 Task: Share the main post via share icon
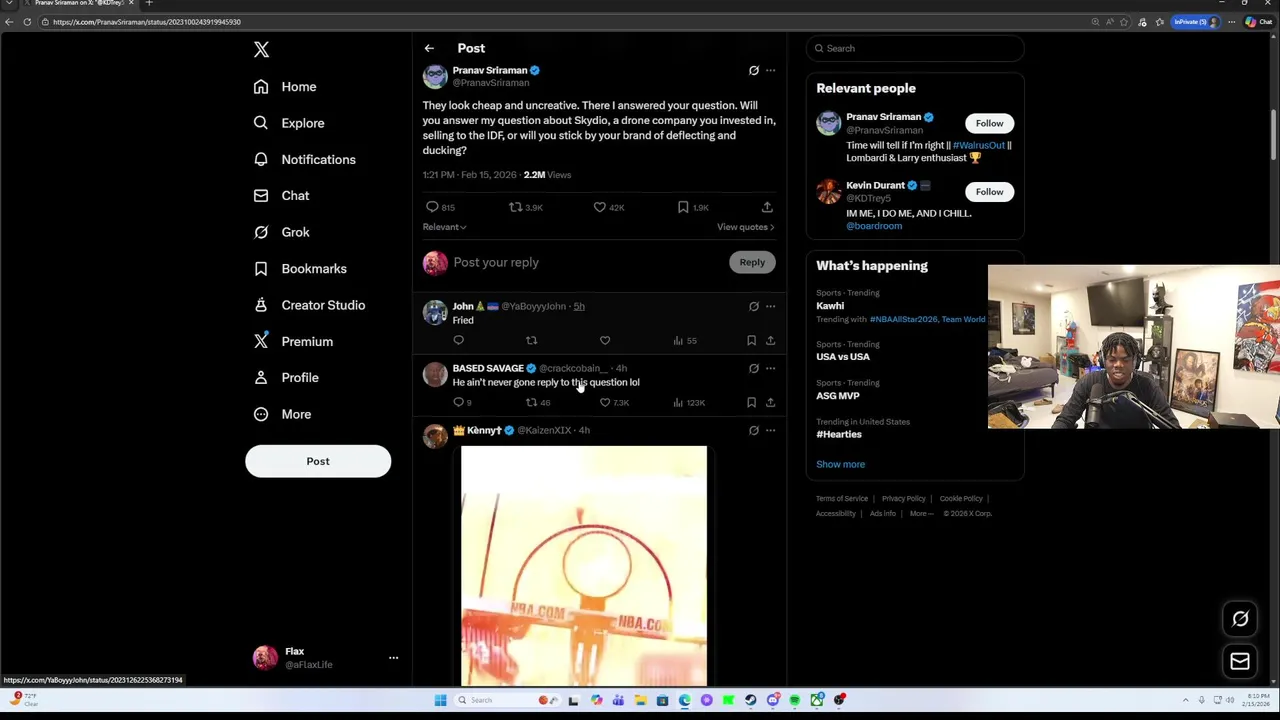(767, 207)
